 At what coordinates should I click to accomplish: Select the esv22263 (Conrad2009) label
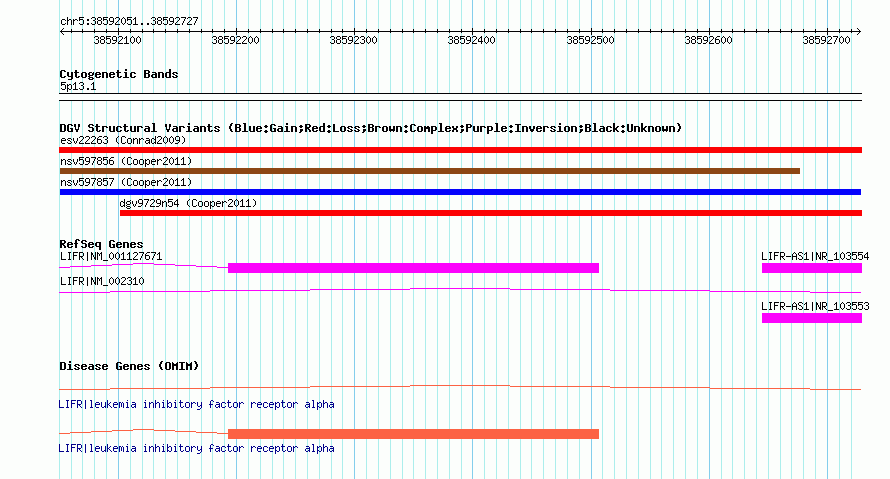pyautogui.click(x=123, y=140)
